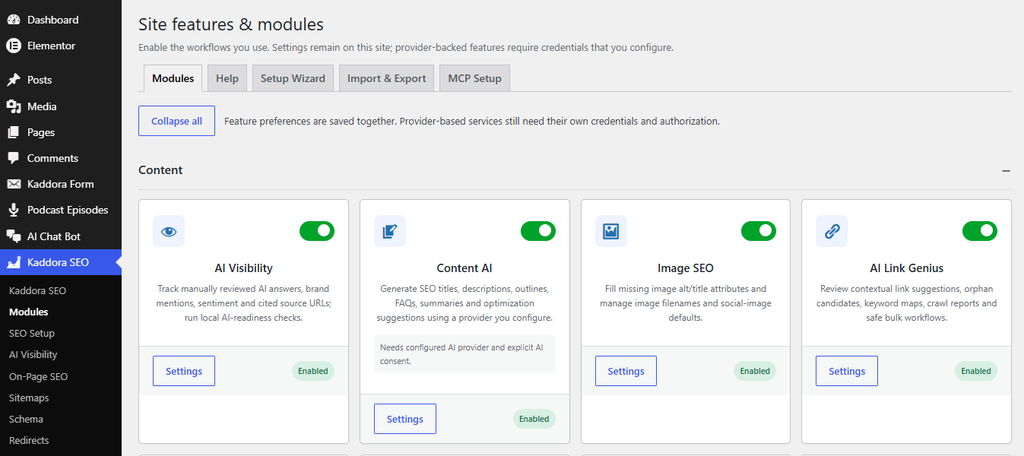Turn off the AI Visibility module toggle
Image resolution: width=1024 pixels, height=456 pixels.
pyautogui.click(x=317, y=231)
